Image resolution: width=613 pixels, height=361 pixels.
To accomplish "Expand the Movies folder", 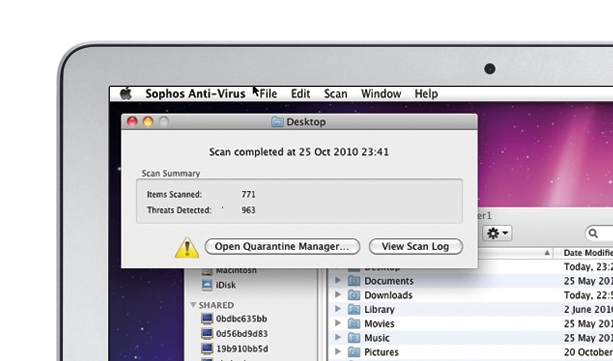I will (x=337, y=323).
